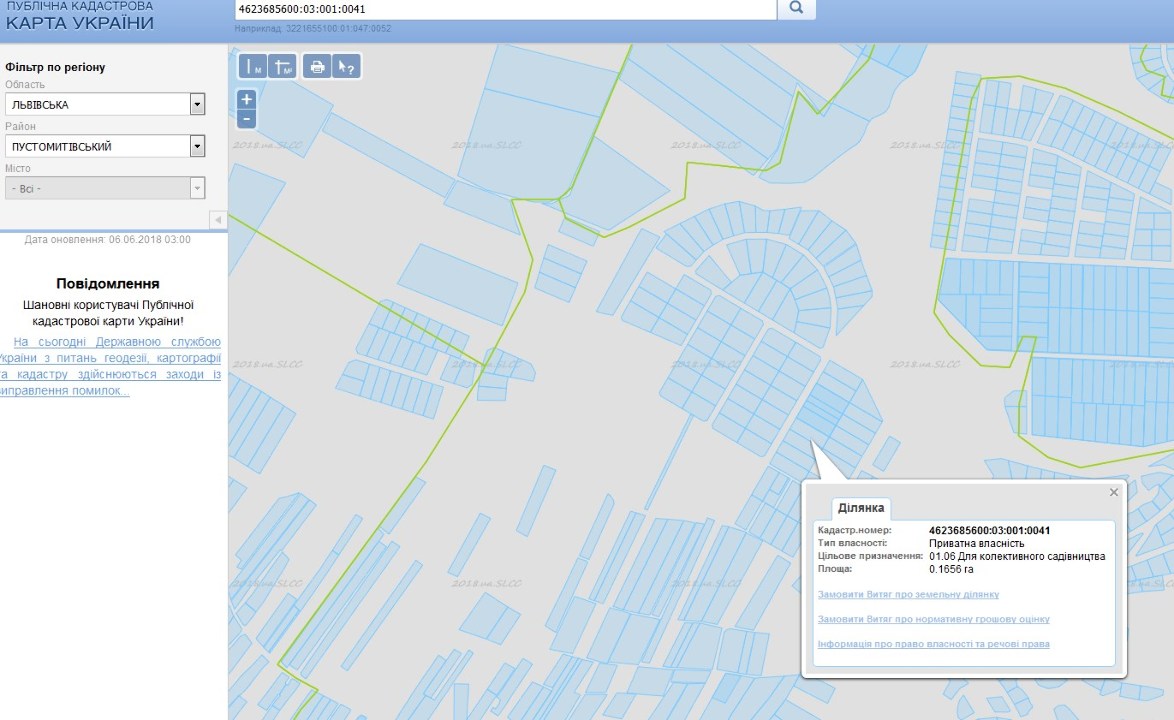The height and width of the screenshot is (720, 1174).
Task: Click the cadastral number search field
Action: (505, 9)
